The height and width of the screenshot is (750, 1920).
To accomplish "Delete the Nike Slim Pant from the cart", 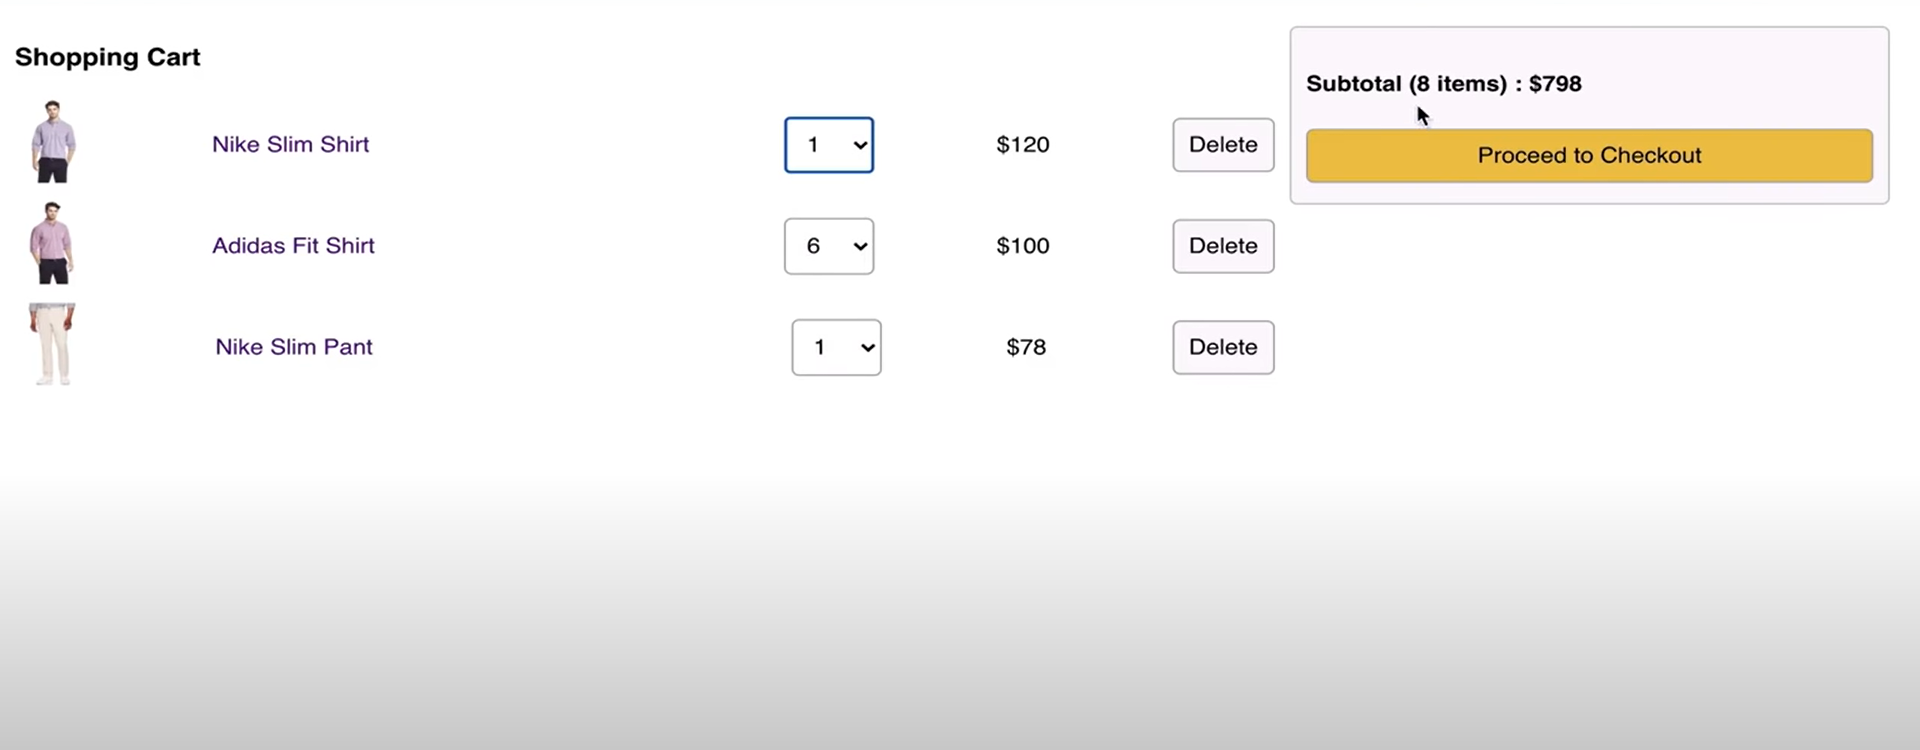I will (x=1222, y=347).
